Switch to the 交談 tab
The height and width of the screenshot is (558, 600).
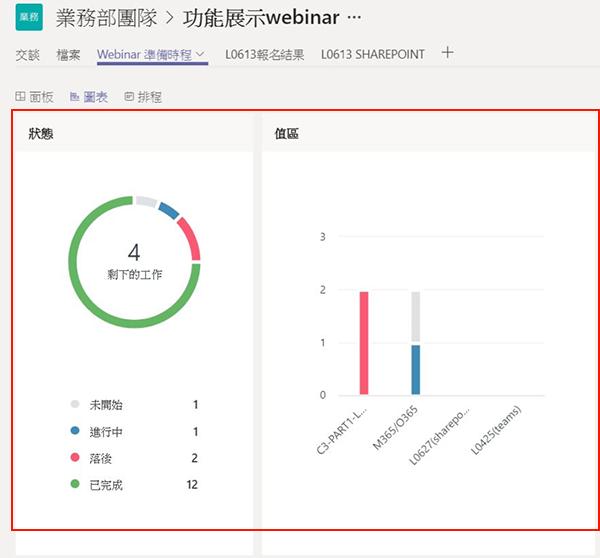pyautogui.click(x=28, y=55)
